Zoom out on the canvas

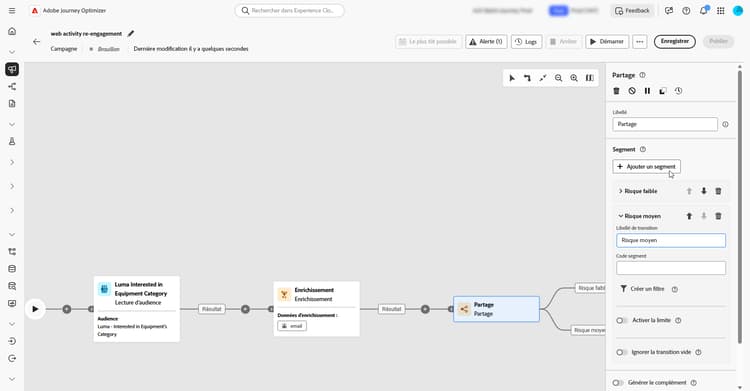point(558,78)
